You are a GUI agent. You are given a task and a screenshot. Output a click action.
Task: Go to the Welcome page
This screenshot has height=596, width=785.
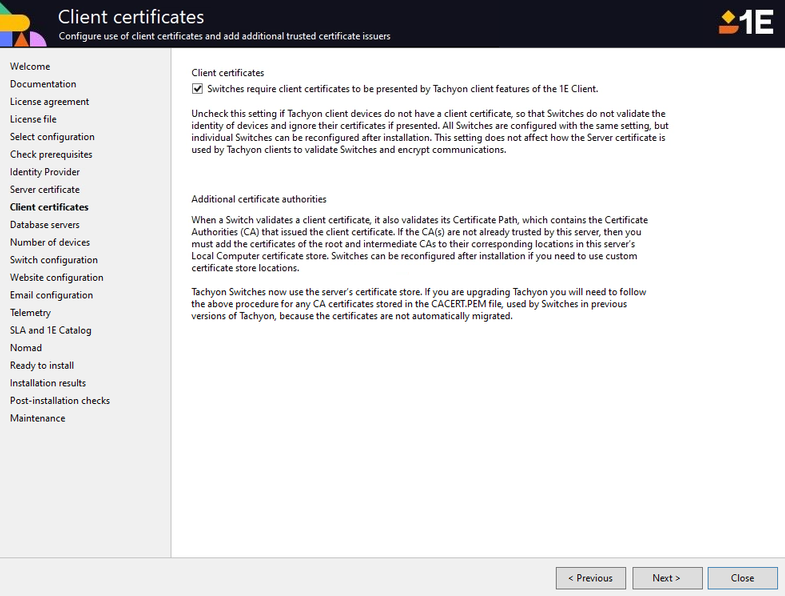(x=30, y=67)
